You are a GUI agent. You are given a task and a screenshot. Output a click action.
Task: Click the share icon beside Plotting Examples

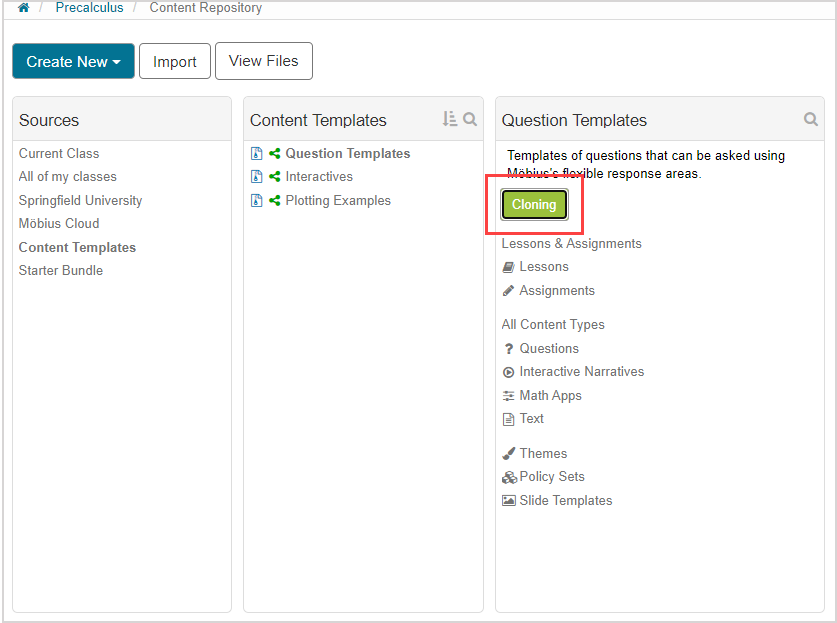(x=275, y=201)
